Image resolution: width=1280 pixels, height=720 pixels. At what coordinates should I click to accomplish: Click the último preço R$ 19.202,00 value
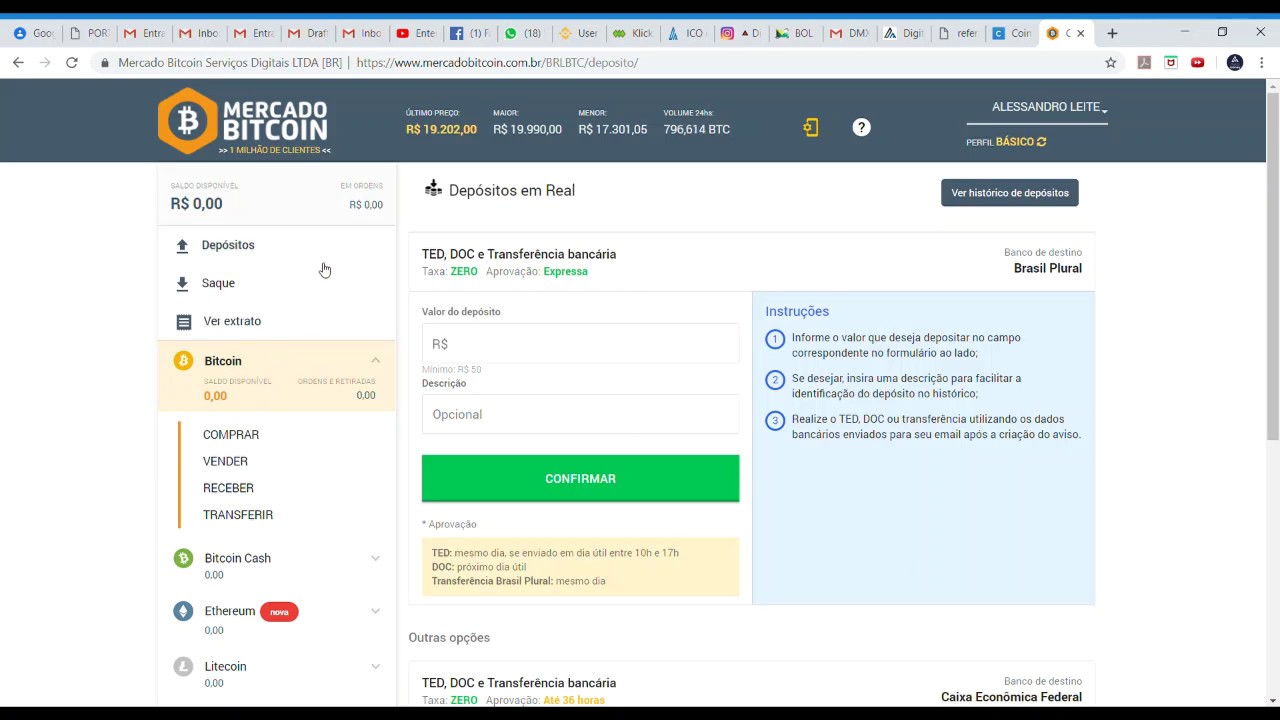pos(441,129)
